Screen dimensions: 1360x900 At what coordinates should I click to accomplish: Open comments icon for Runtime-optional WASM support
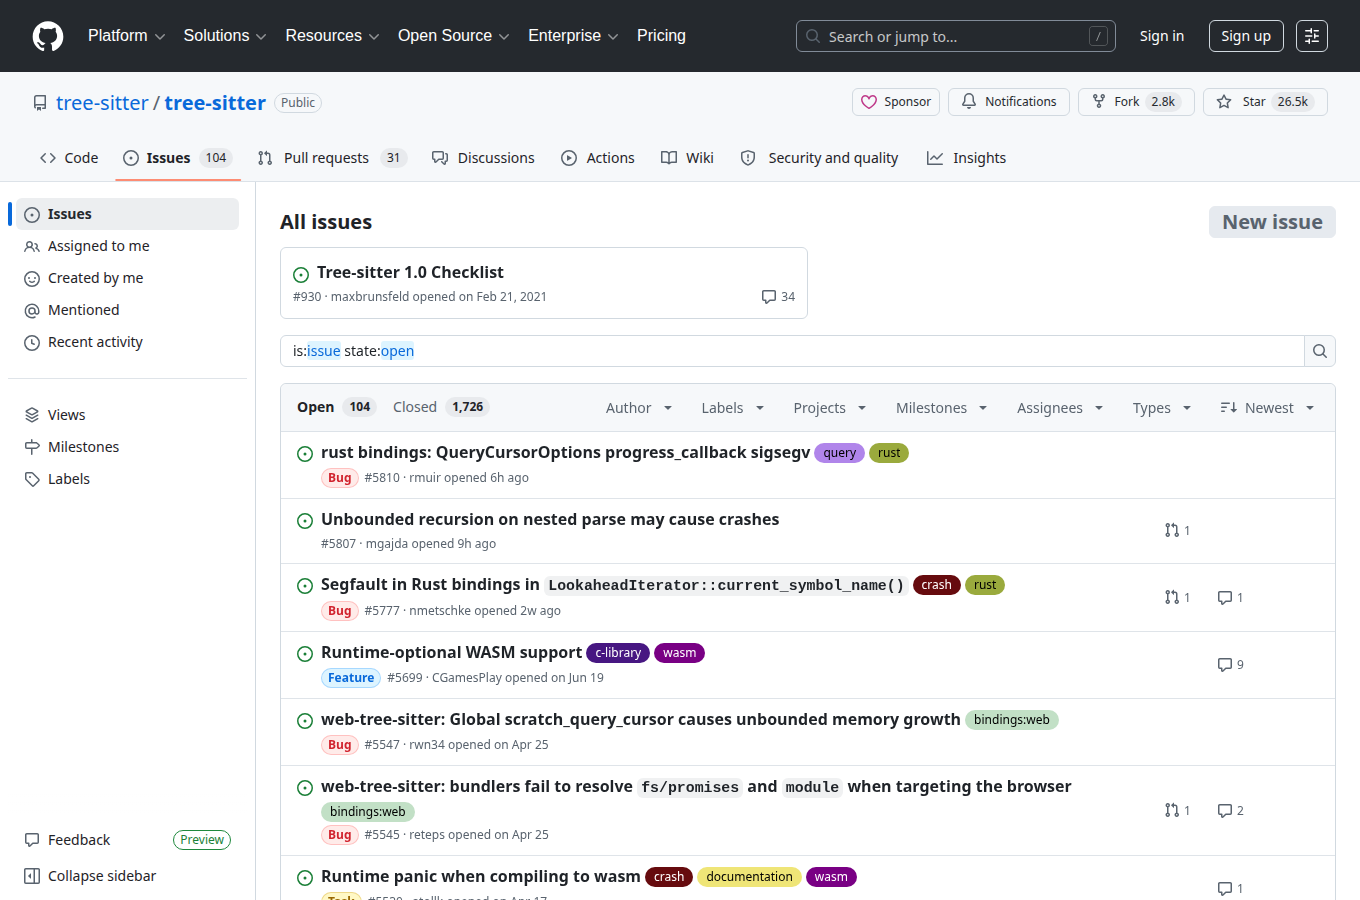1224,664
